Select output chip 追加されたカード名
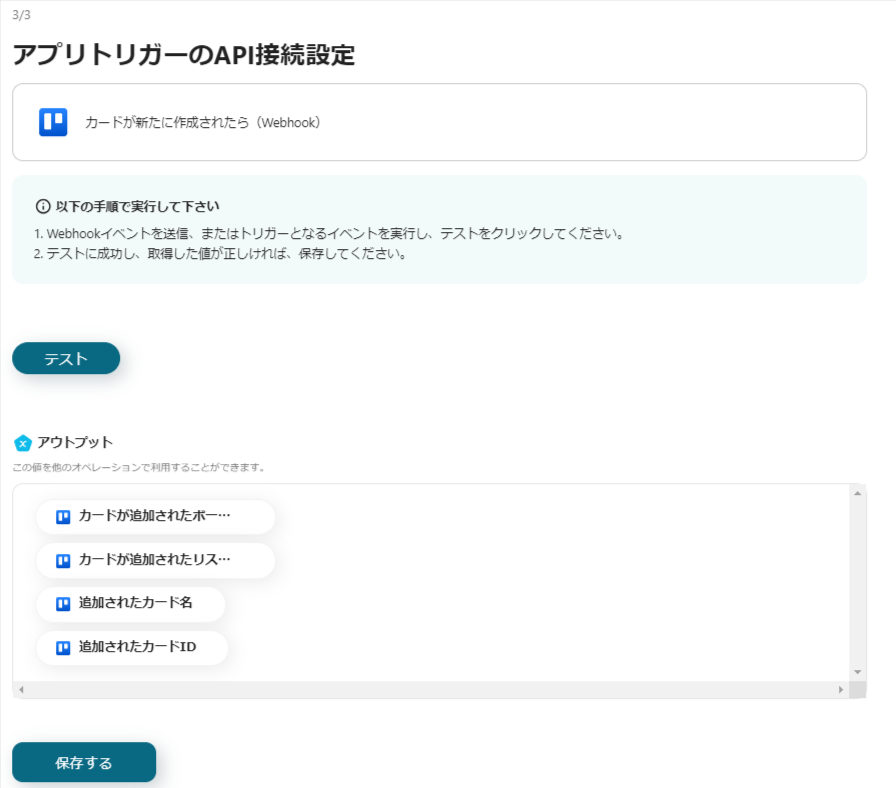Image resolution: width=896 pixels, height=788 pixels. (131, 603)
